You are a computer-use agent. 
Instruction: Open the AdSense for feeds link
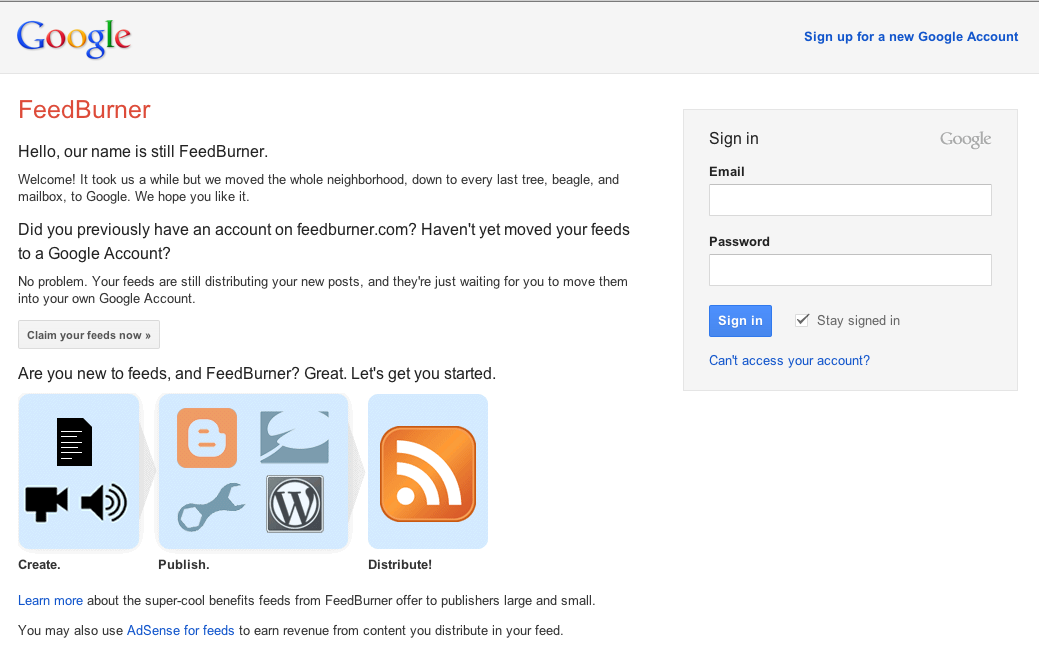click(x=180, y=631)
